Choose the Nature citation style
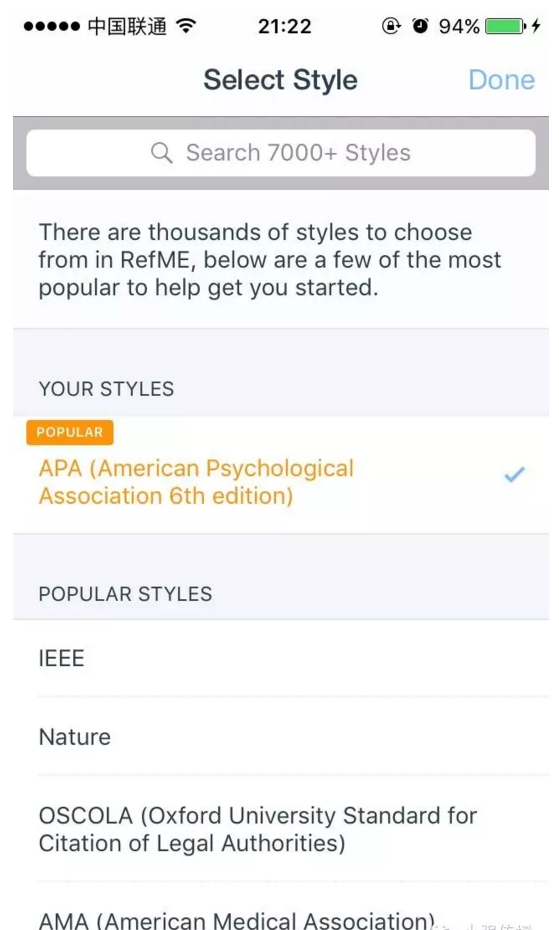 click(x=281, y=737)
